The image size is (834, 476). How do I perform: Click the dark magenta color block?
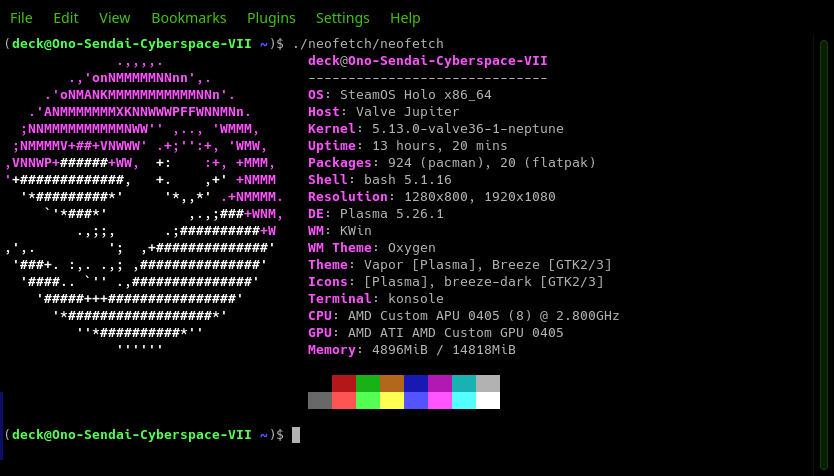[440, 383]
